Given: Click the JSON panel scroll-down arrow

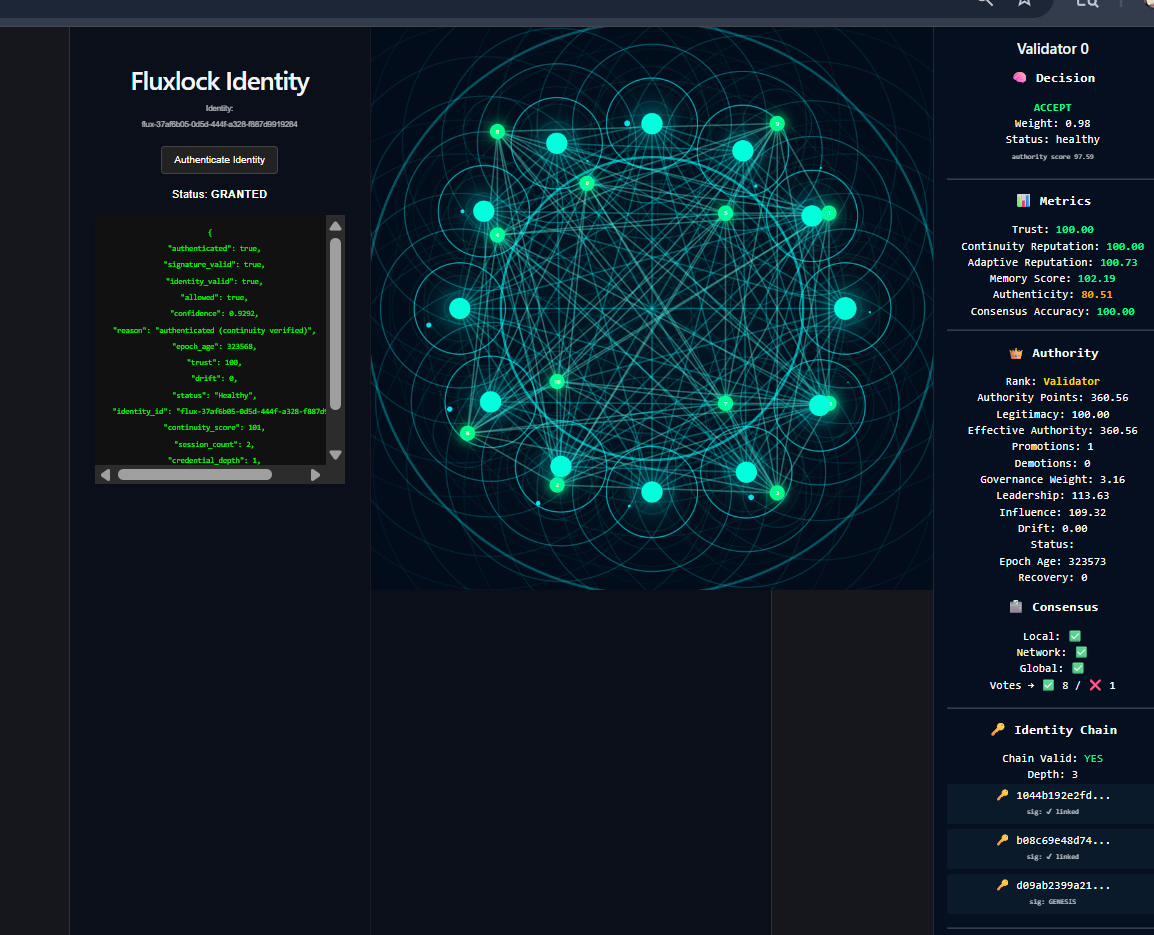Looking at the screenshot, I should pyautogui.click(x=336, y=455).
